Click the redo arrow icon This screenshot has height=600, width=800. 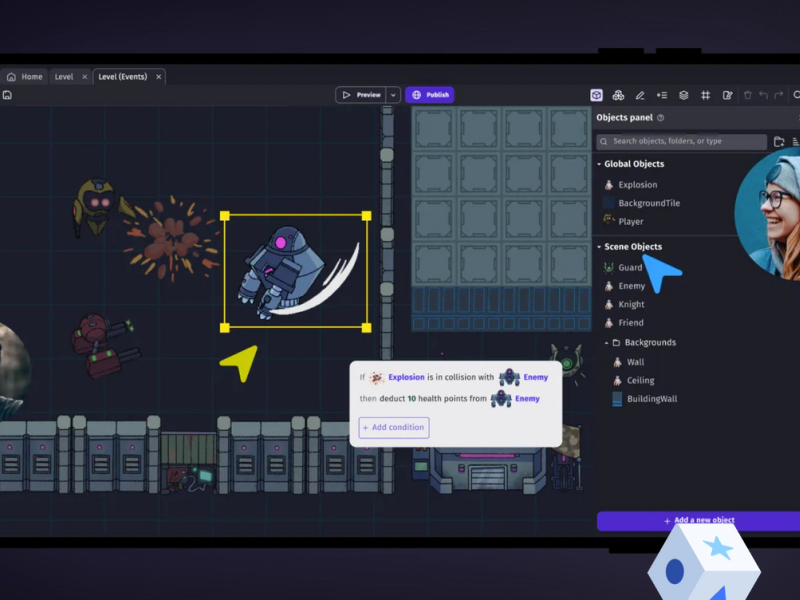779,95
